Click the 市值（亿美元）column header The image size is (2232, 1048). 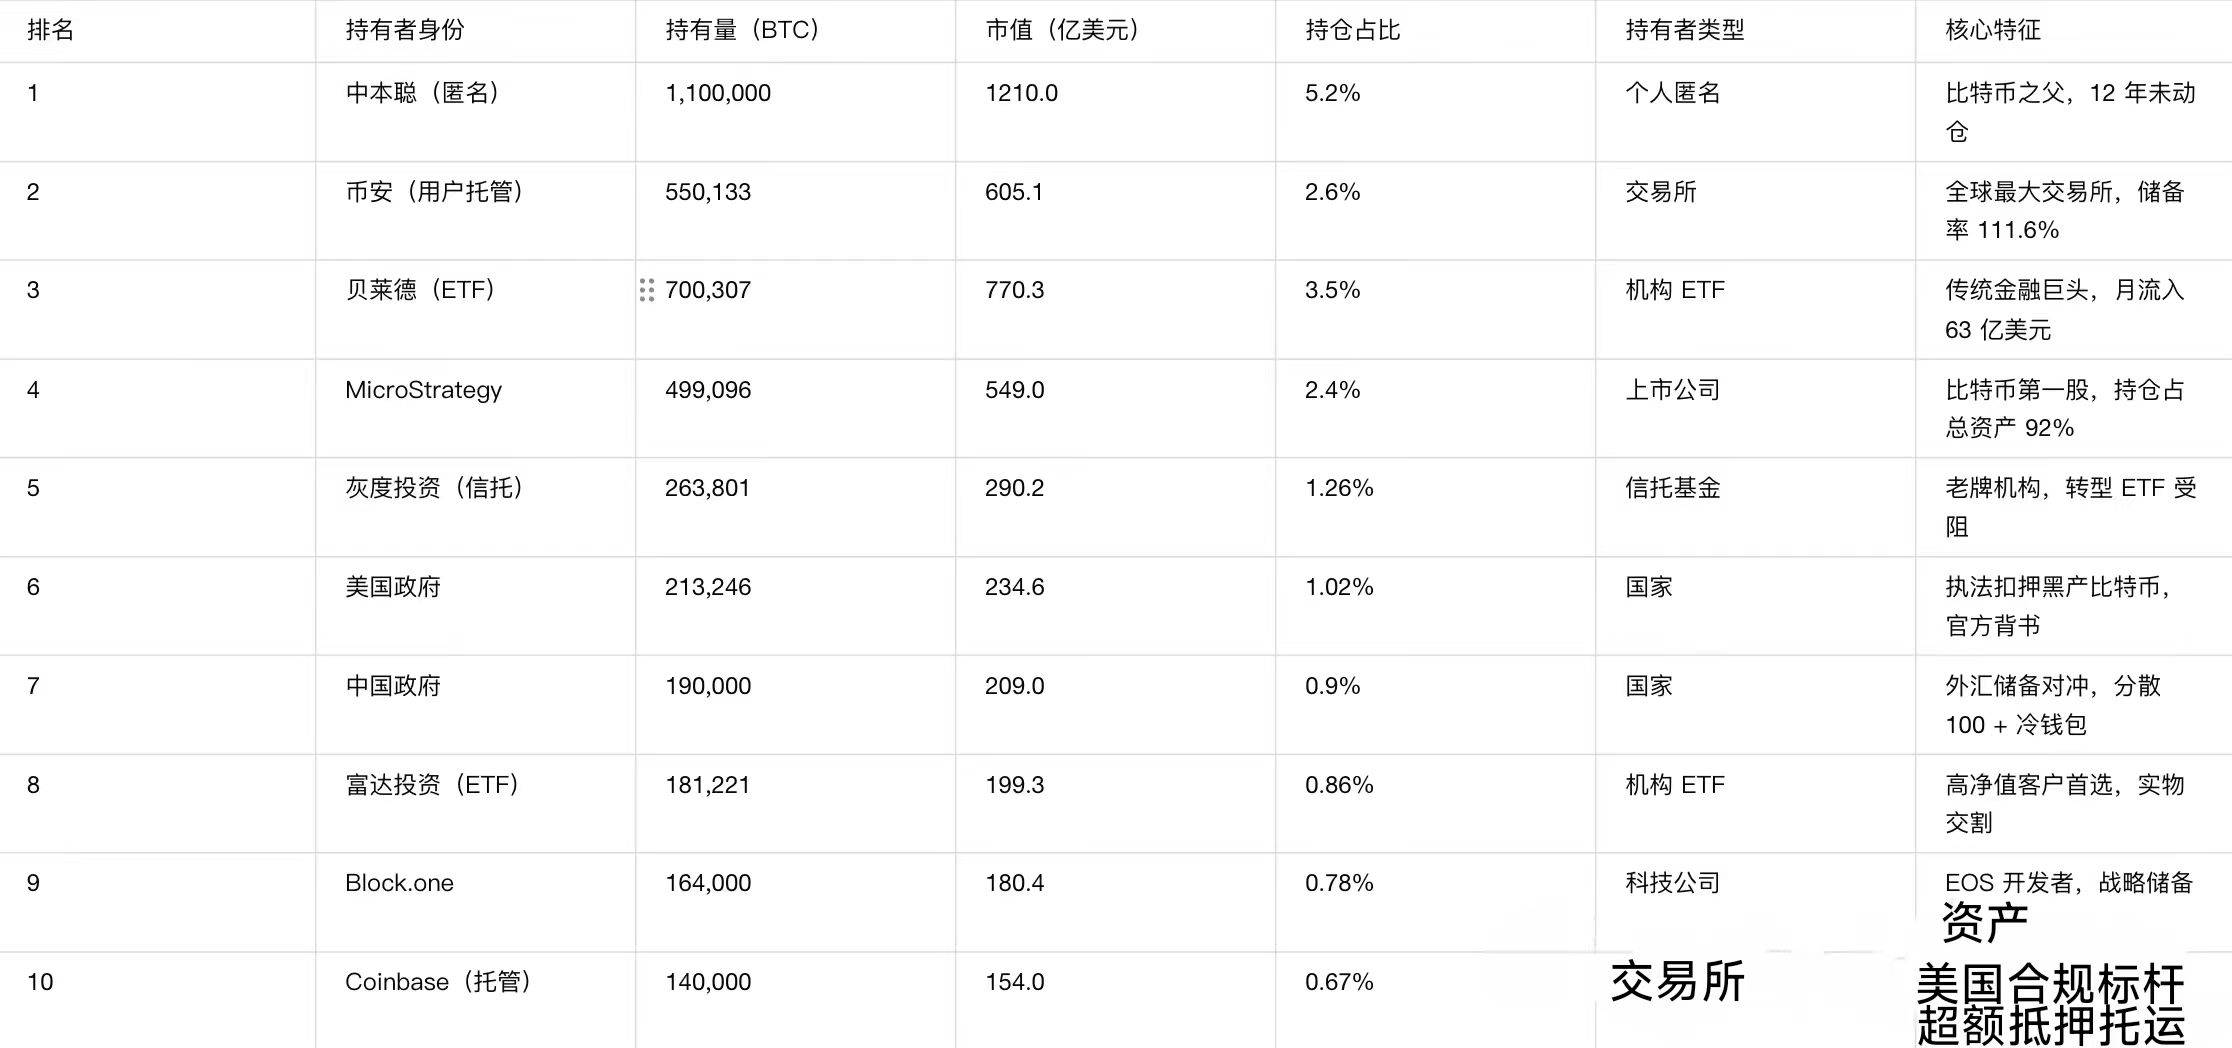coord(1062,30)
